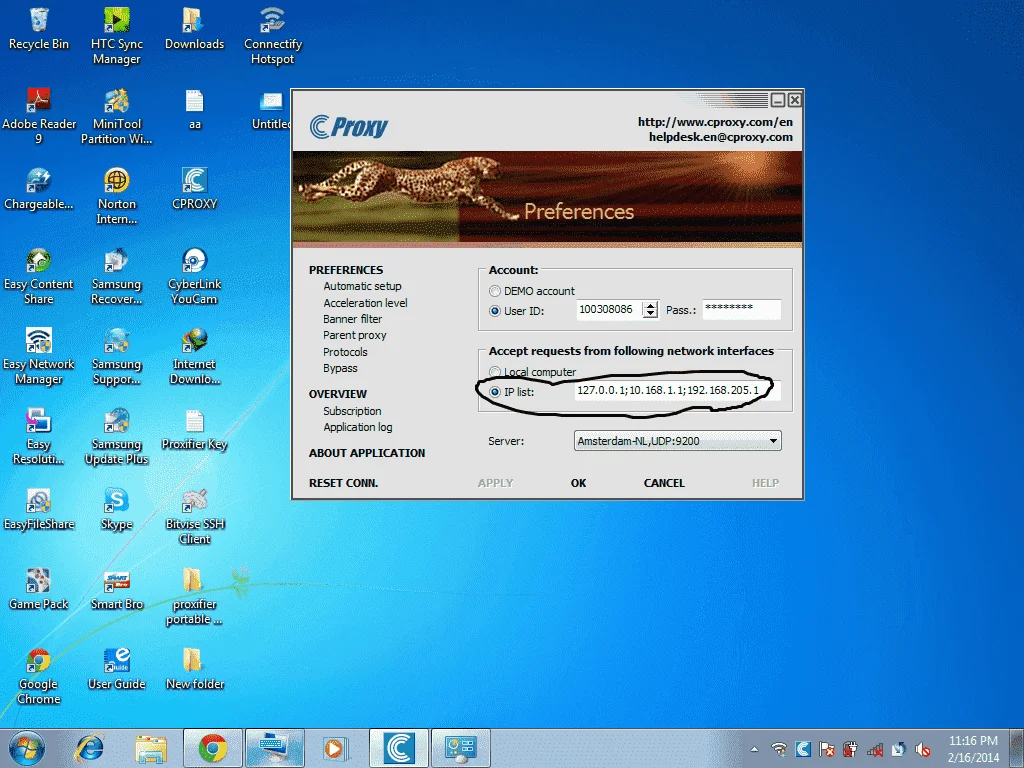Open the taskbar clock and date

coord(973,749)
